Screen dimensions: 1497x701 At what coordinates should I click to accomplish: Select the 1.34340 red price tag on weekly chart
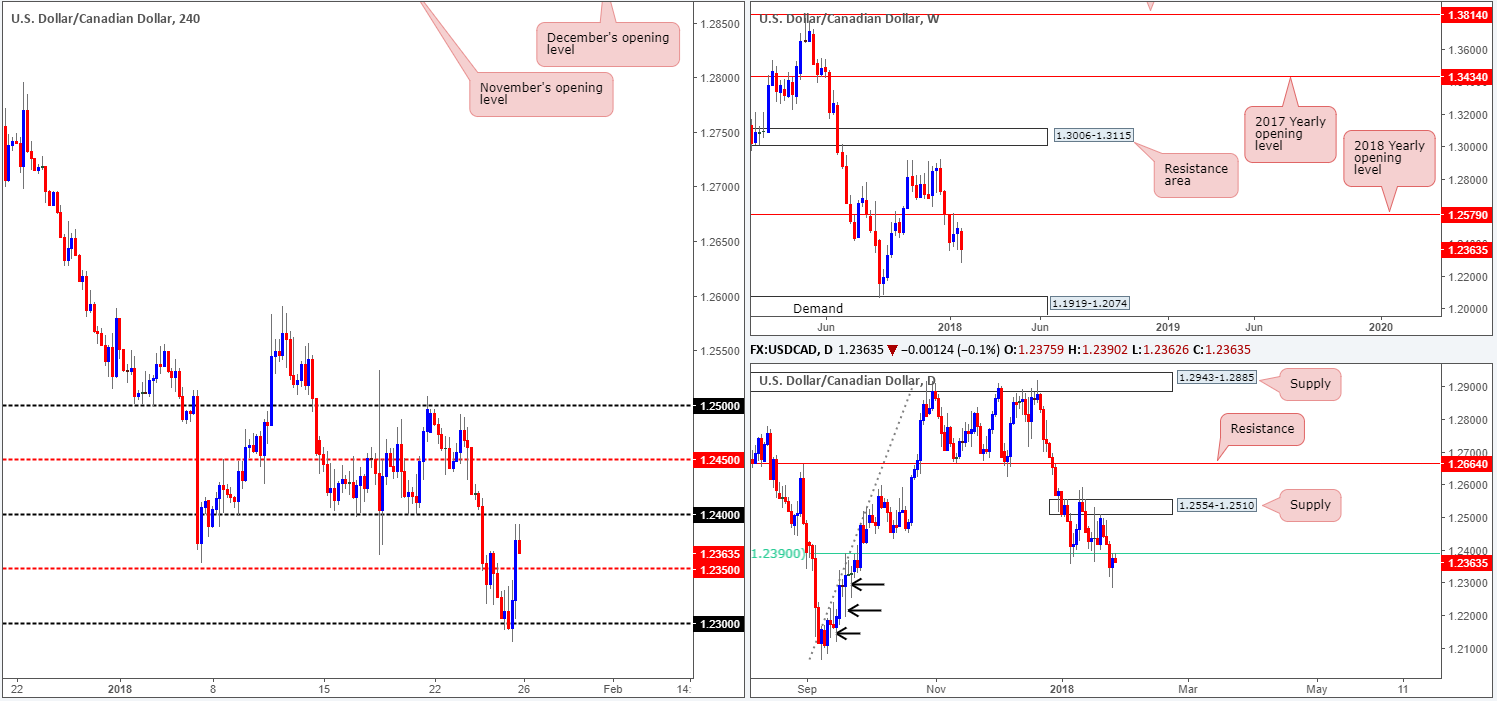[x=1467, y=76]
